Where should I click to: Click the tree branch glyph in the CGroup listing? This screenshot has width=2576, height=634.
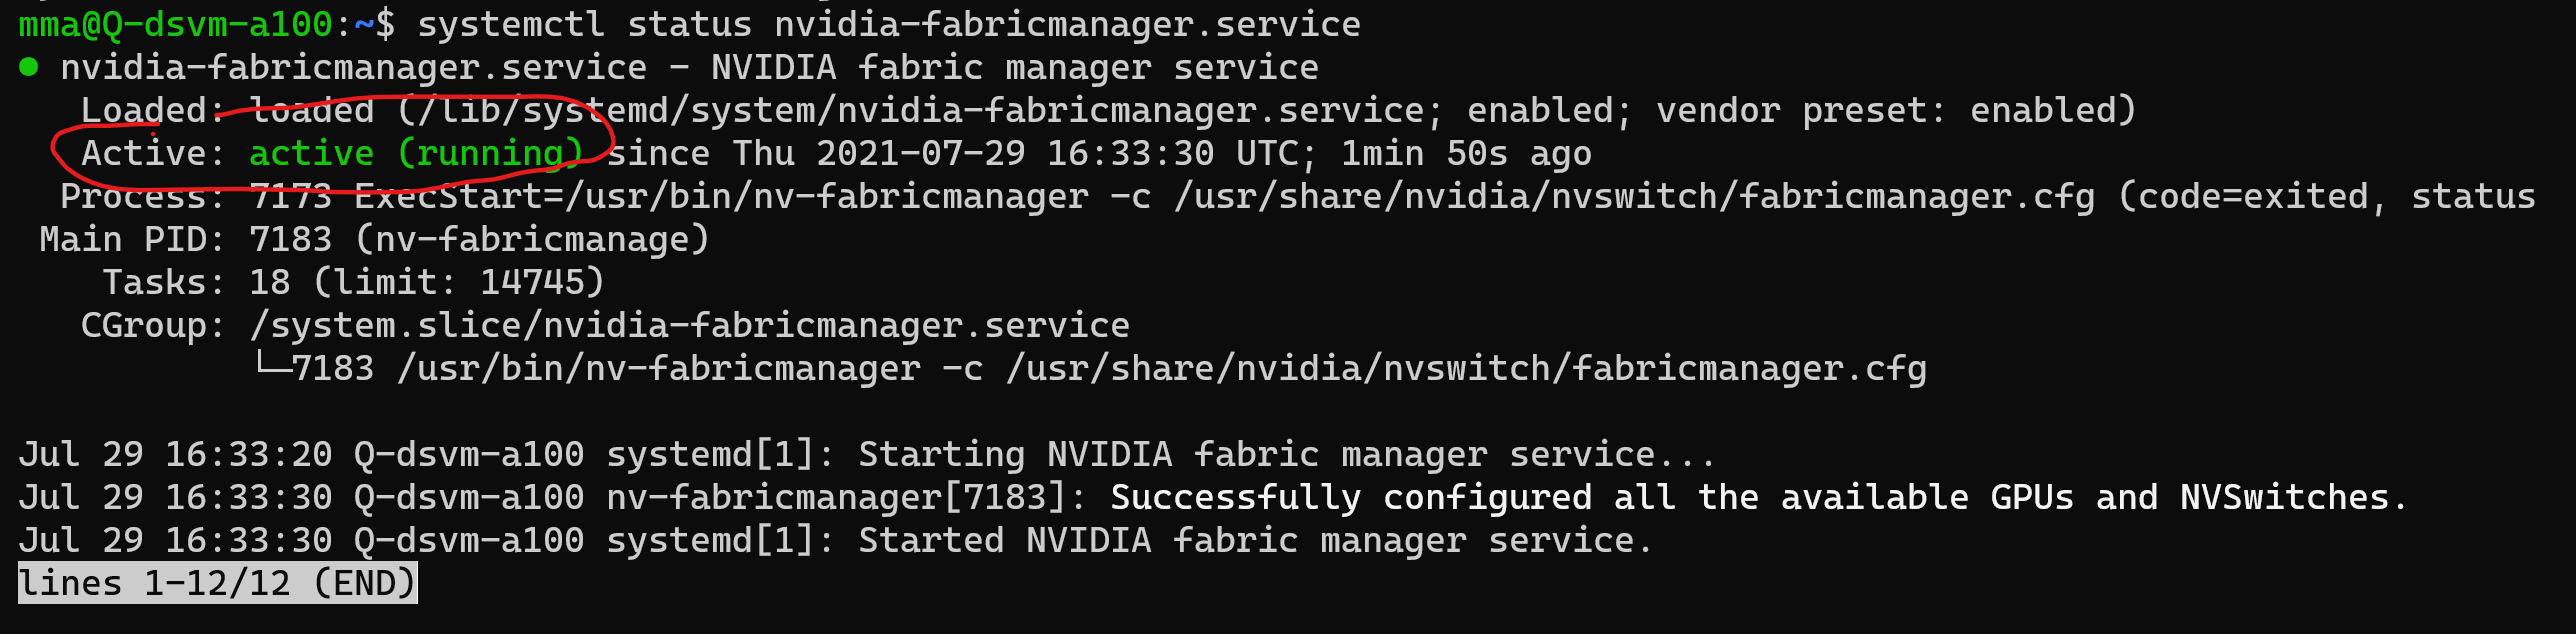pyautogui.click(x=270, y=367)
